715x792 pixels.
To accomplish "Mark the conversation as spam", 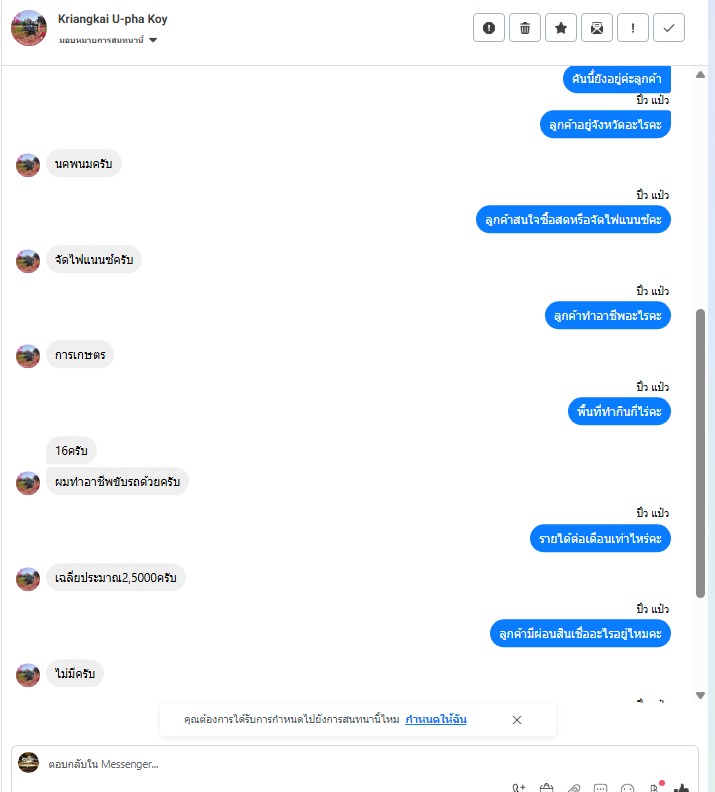I will [x=488, y=28].
